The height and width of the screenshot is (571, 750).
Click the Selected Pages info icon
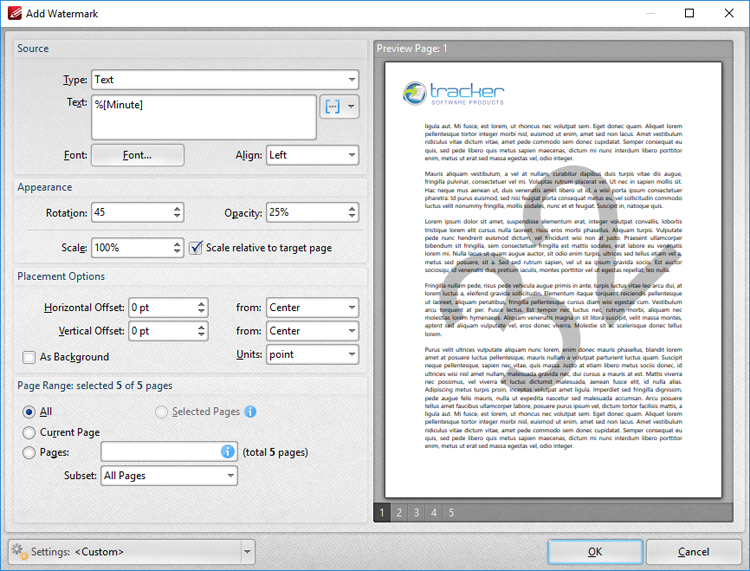[x=250, y=411]
